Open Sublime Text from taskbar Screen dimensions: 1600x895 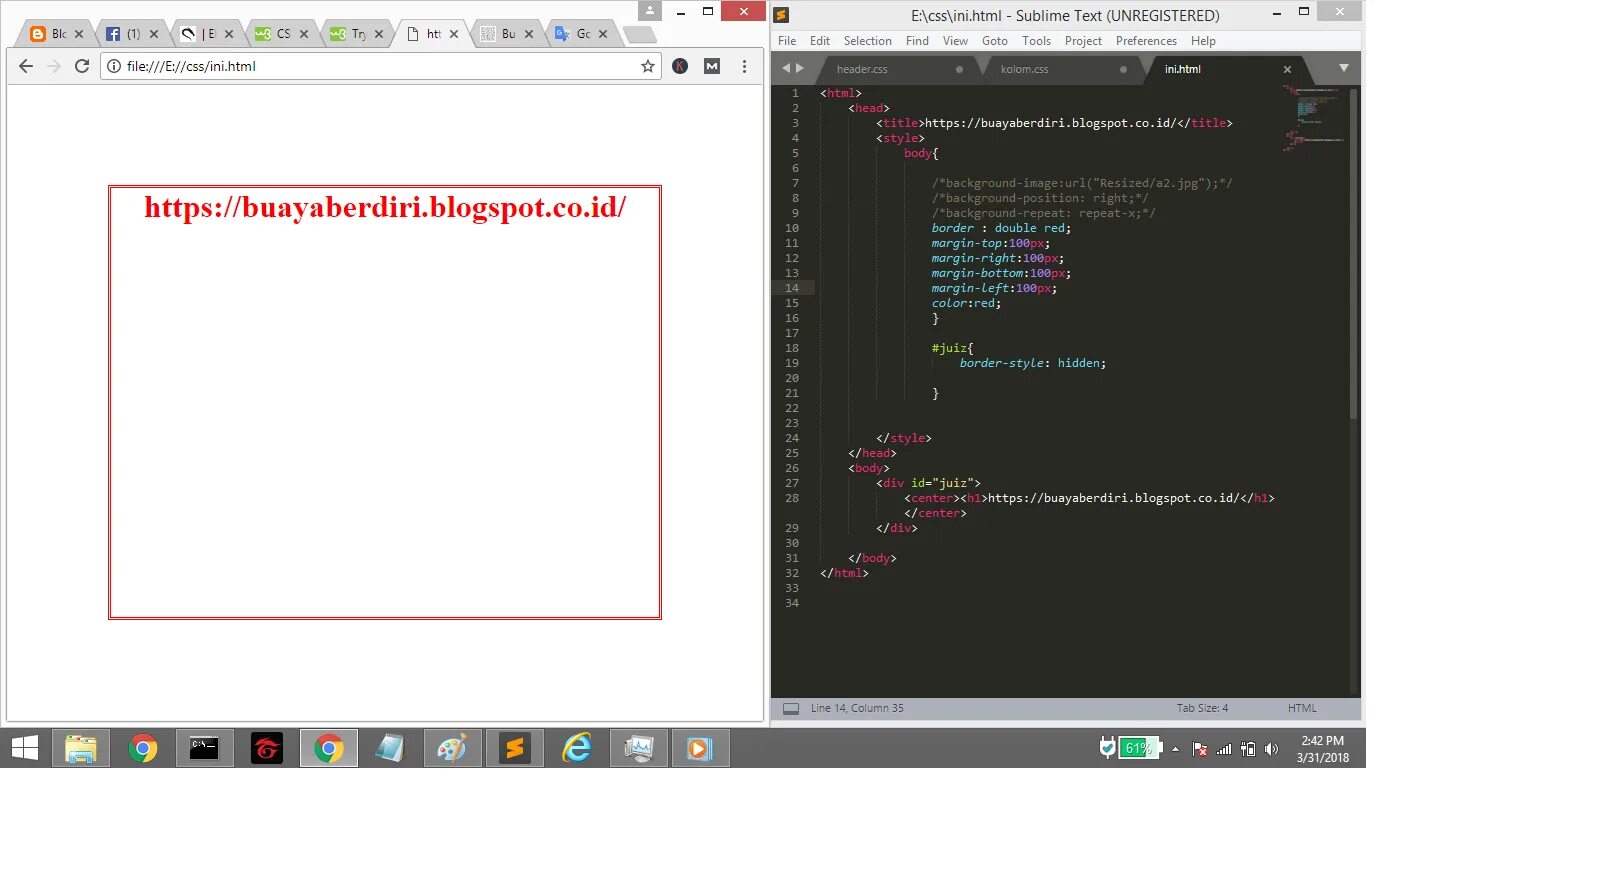click(x=514, y=748)
